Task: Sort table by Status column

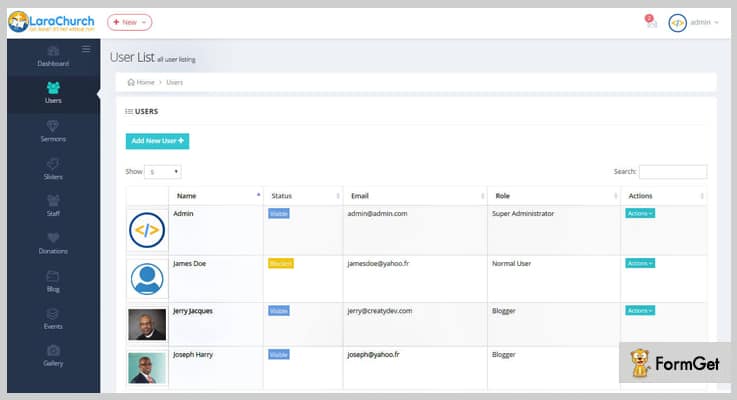Action: pos(303,196)
